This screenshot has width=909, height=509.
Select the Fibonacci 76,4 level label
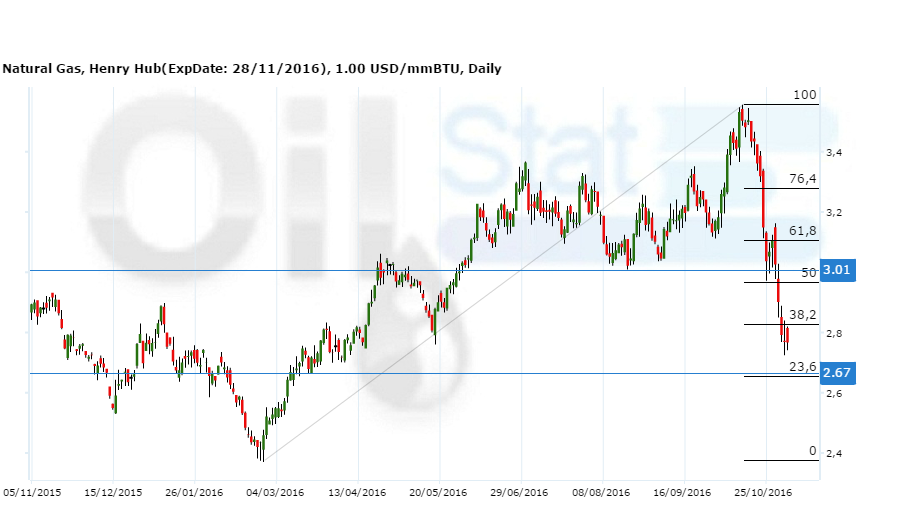tap(803, 179)
